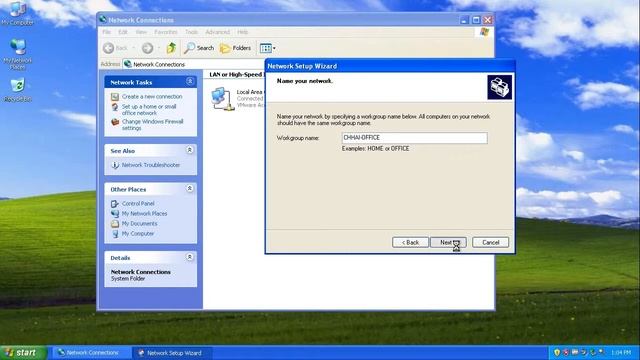This screenshot has width=640, height=360.
Task: Open Control Panel from Other Places
Action: (x=138, y=203)
